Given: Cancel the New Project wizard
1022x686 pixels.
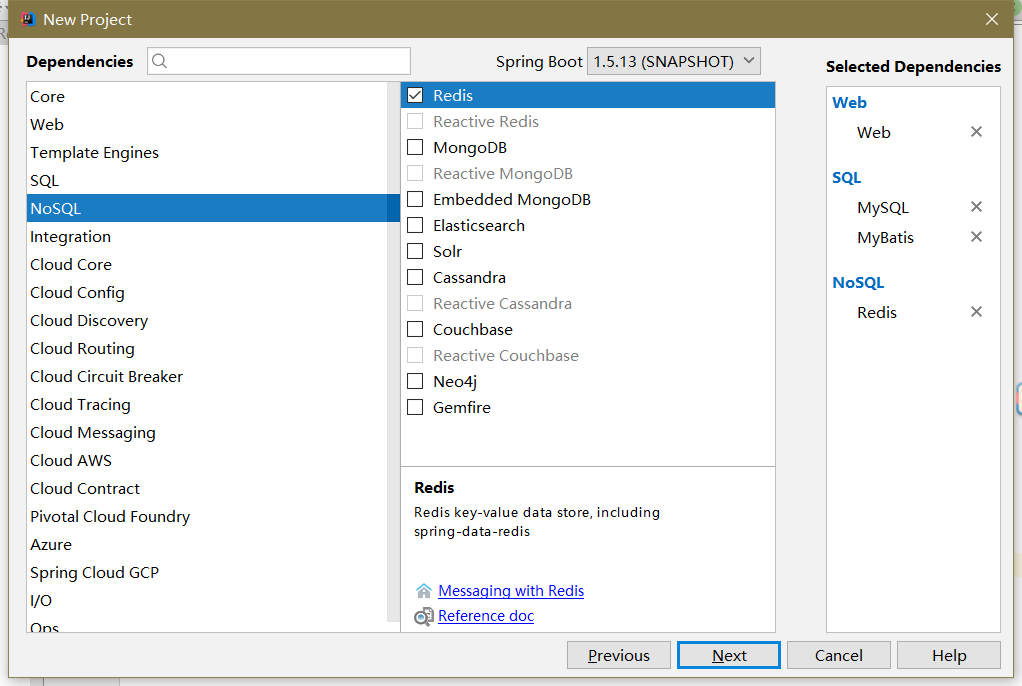Looking at the screenshot, I should click(838, 655).
